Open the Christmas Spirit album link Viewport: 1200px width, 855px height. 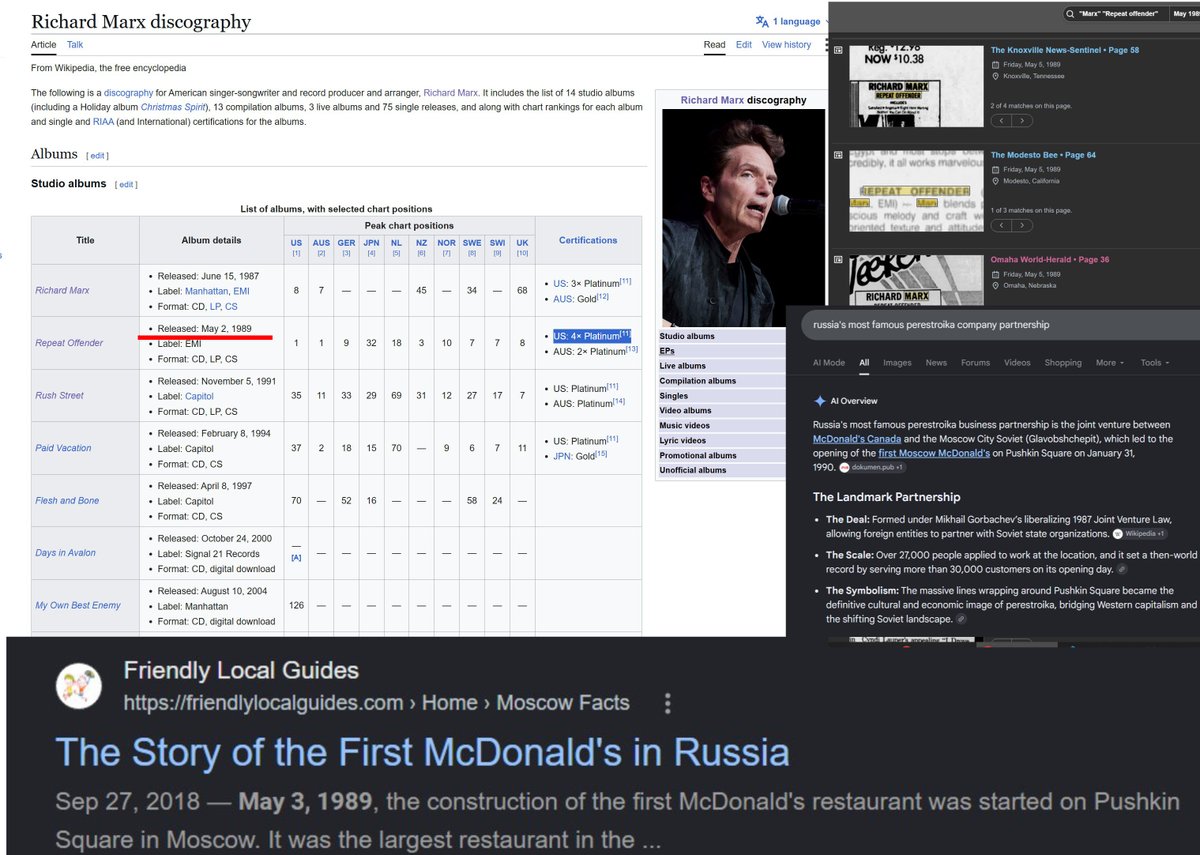(173, 107)
